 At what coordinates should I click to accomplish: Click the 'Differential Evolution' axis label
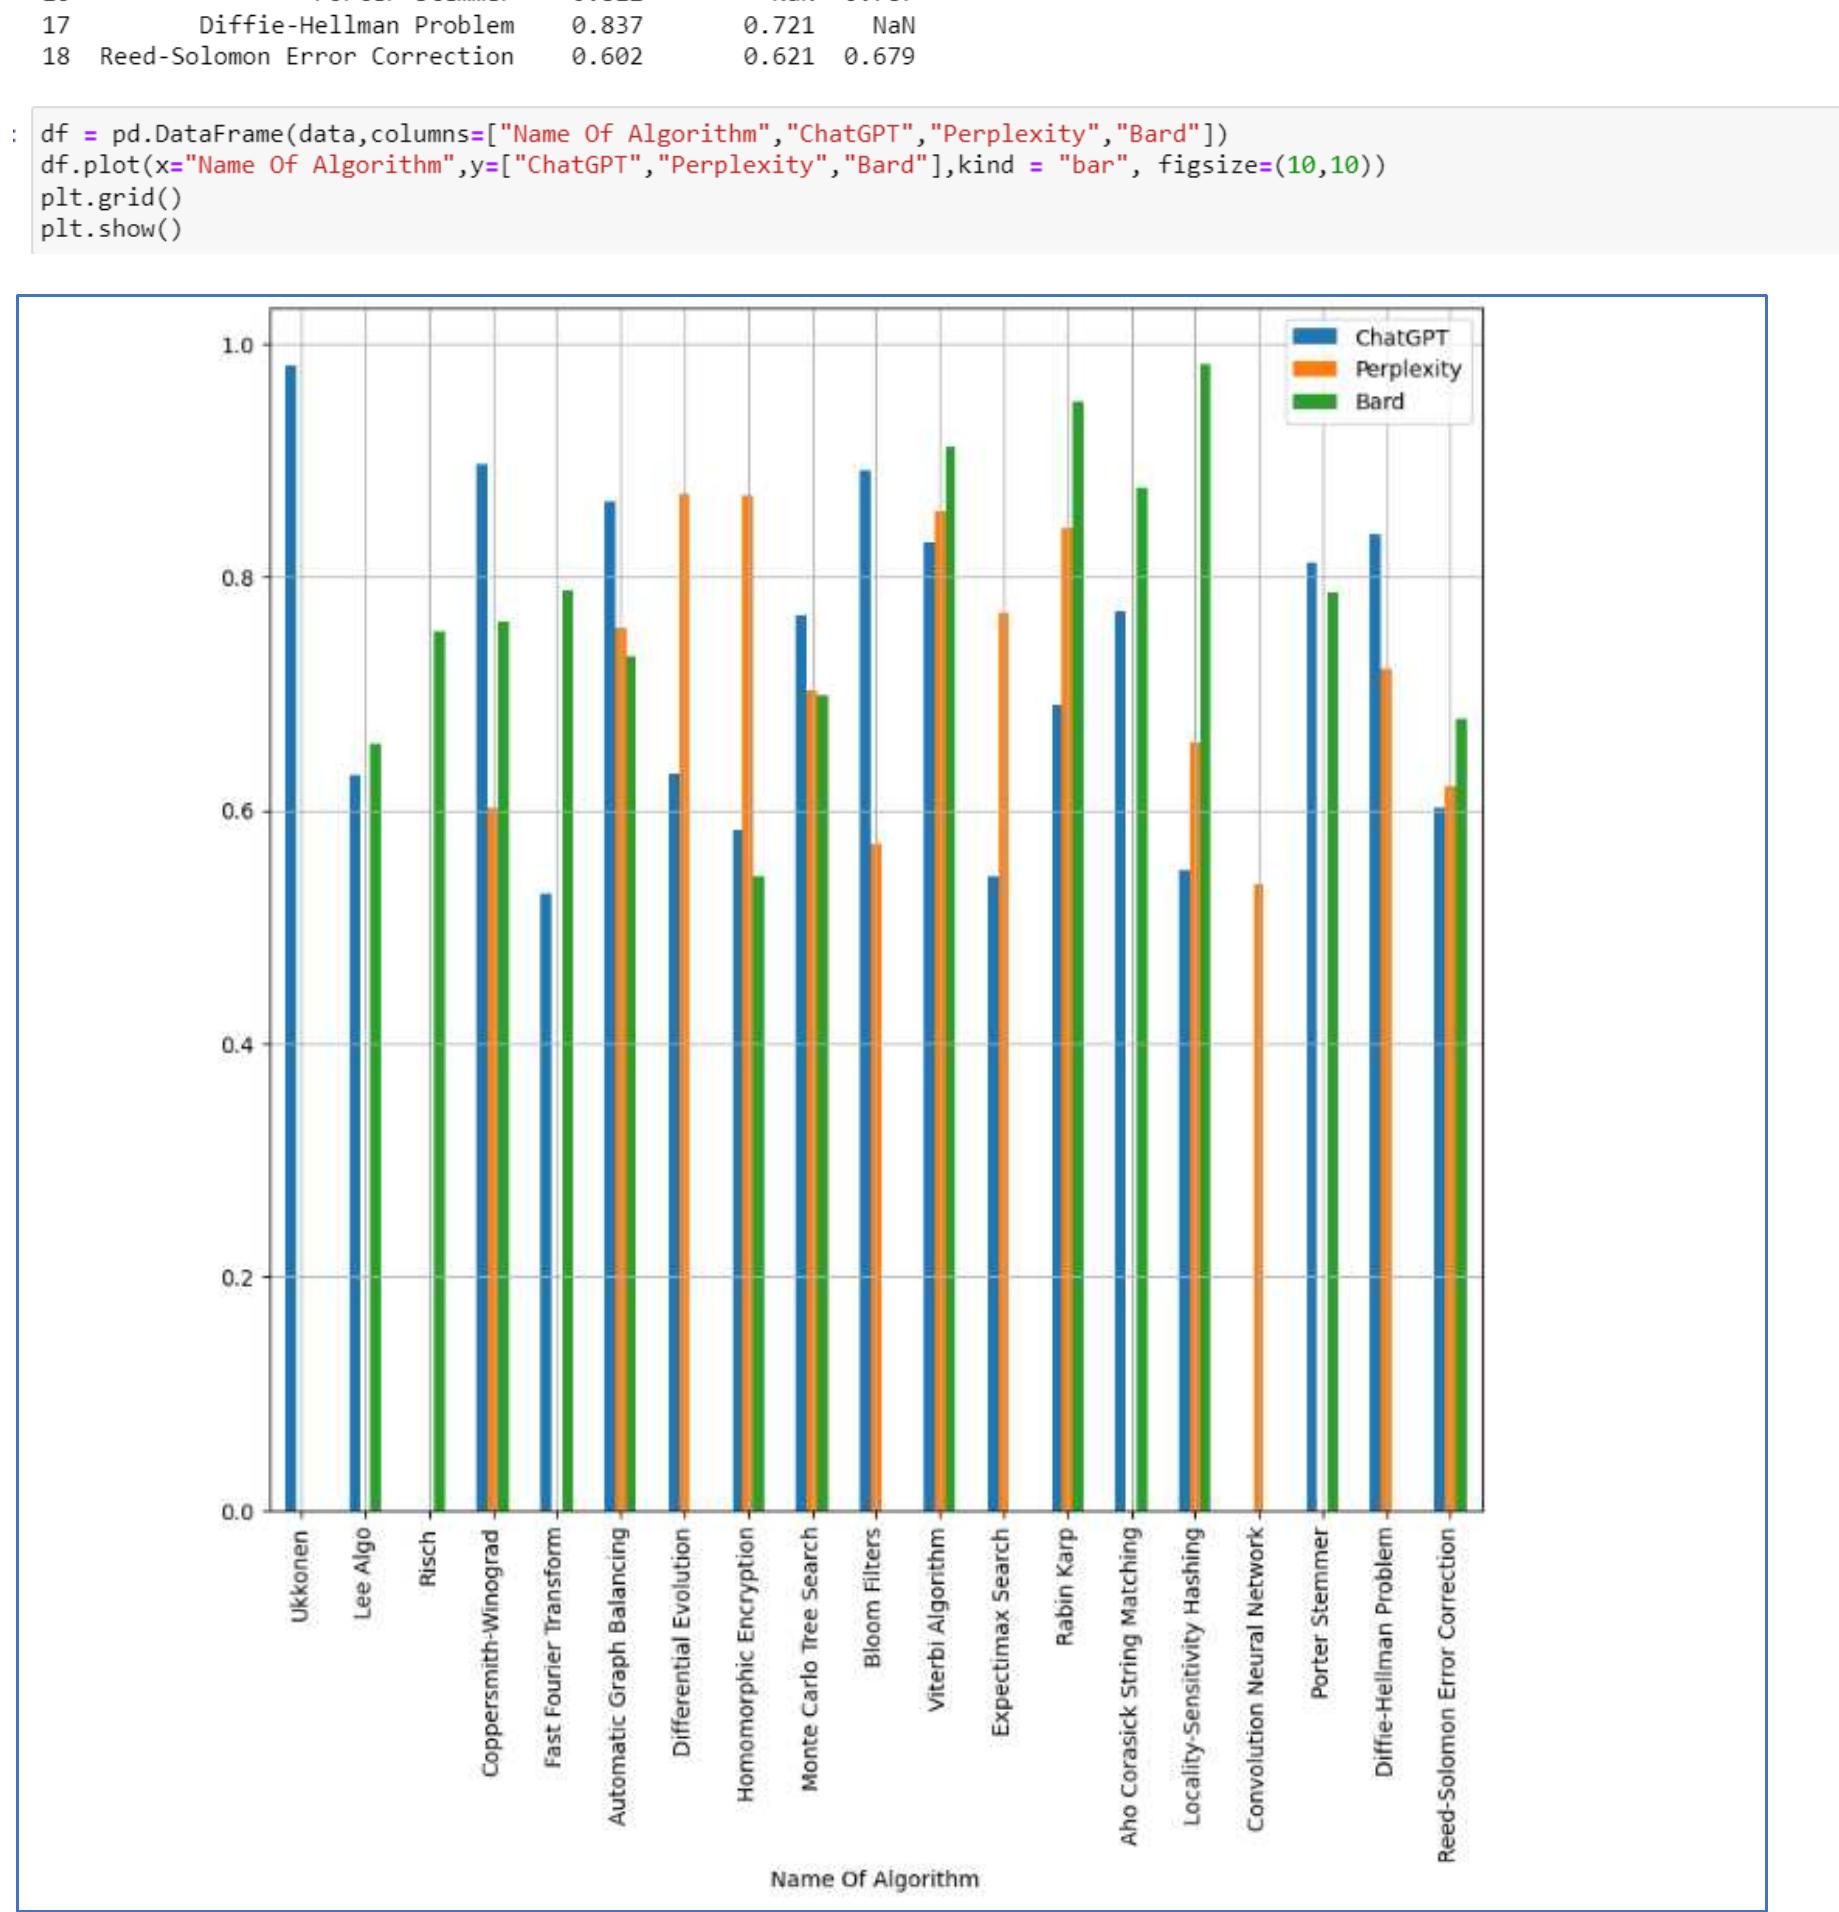(682, 1643)
